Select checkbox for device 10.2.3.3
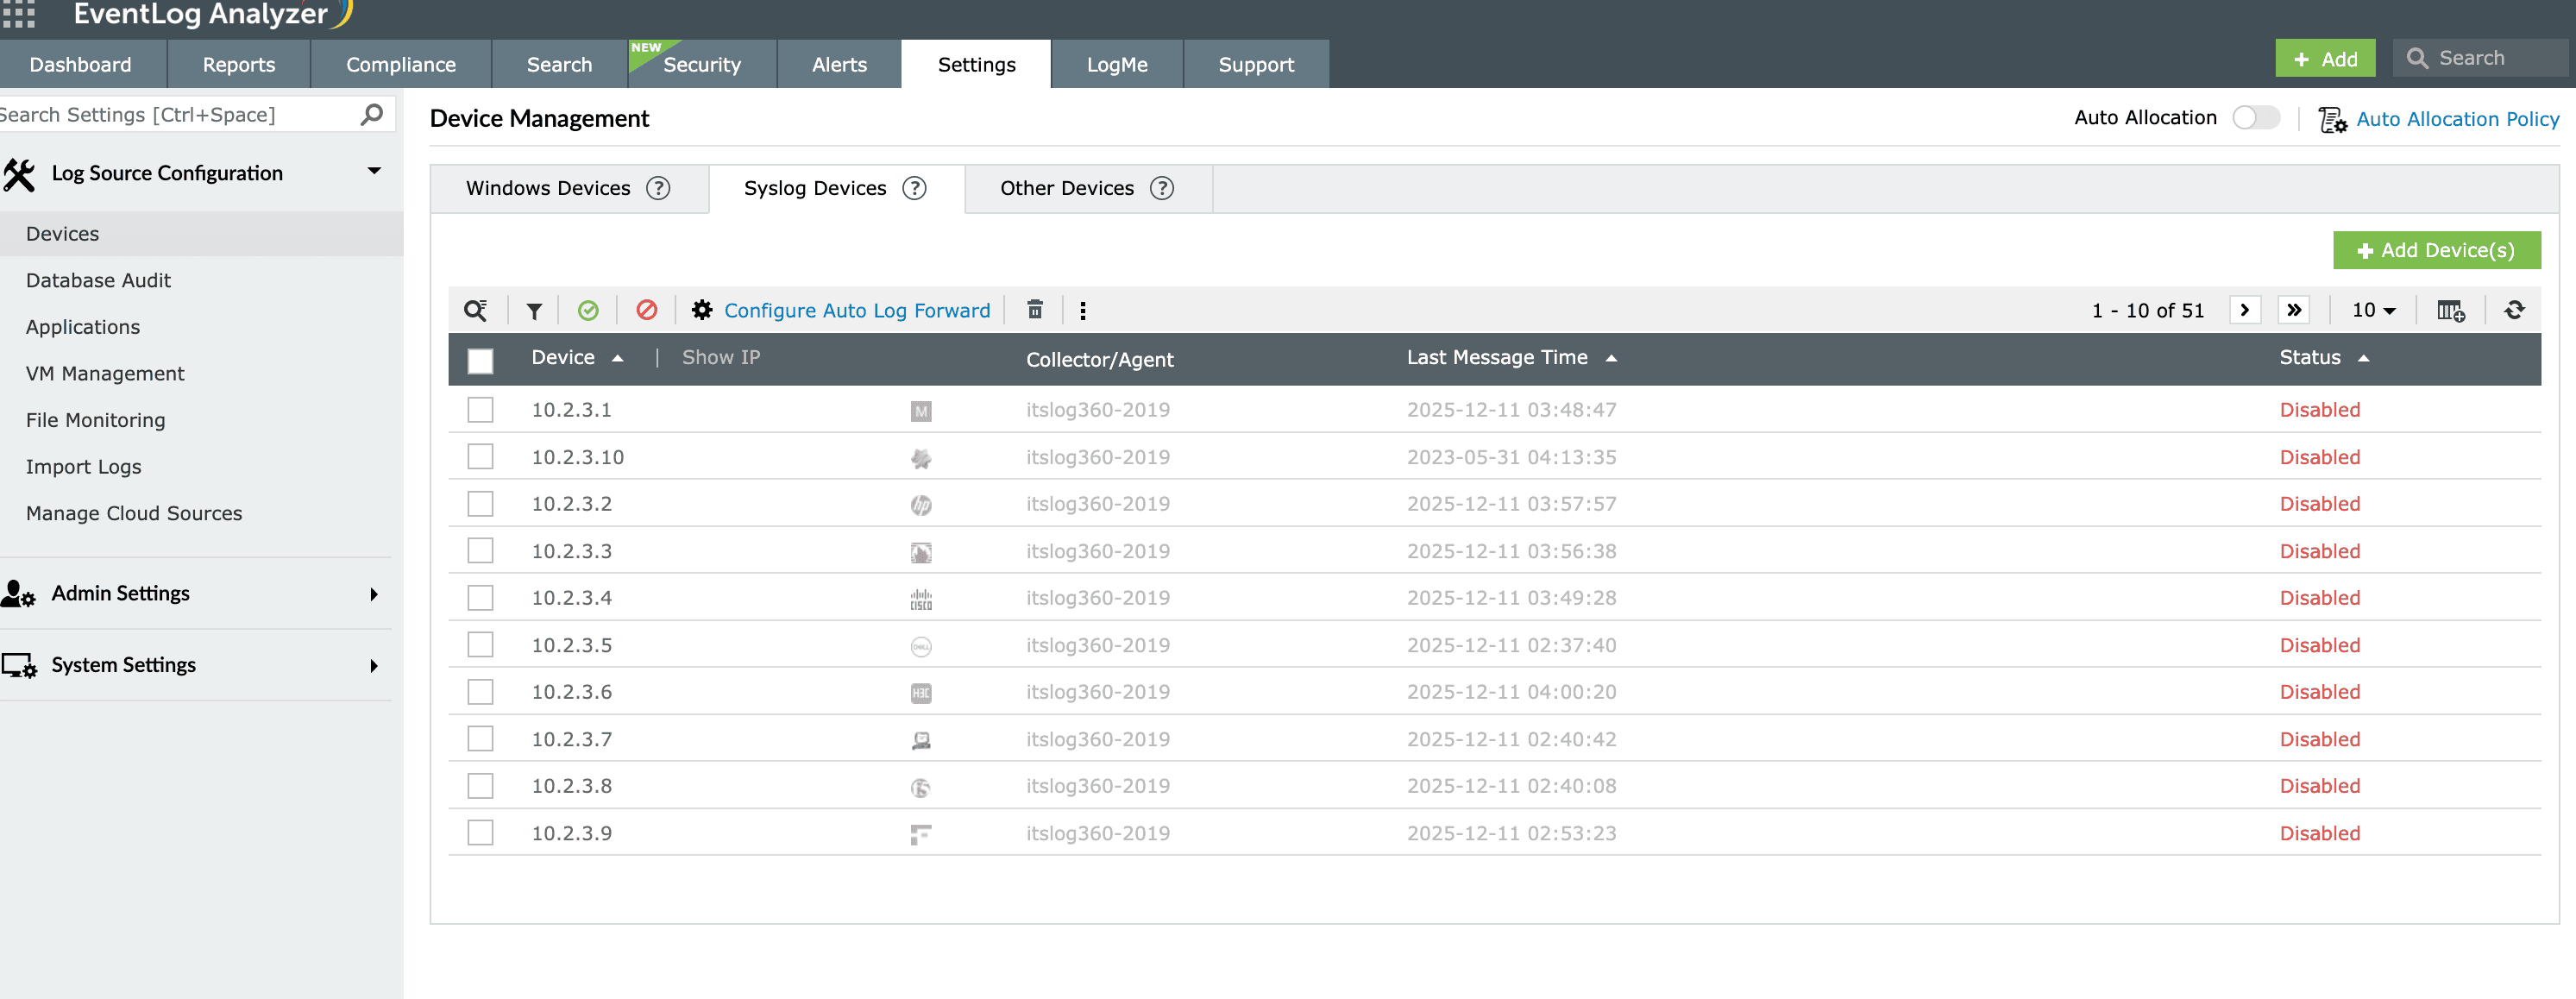 click(480, 550)
